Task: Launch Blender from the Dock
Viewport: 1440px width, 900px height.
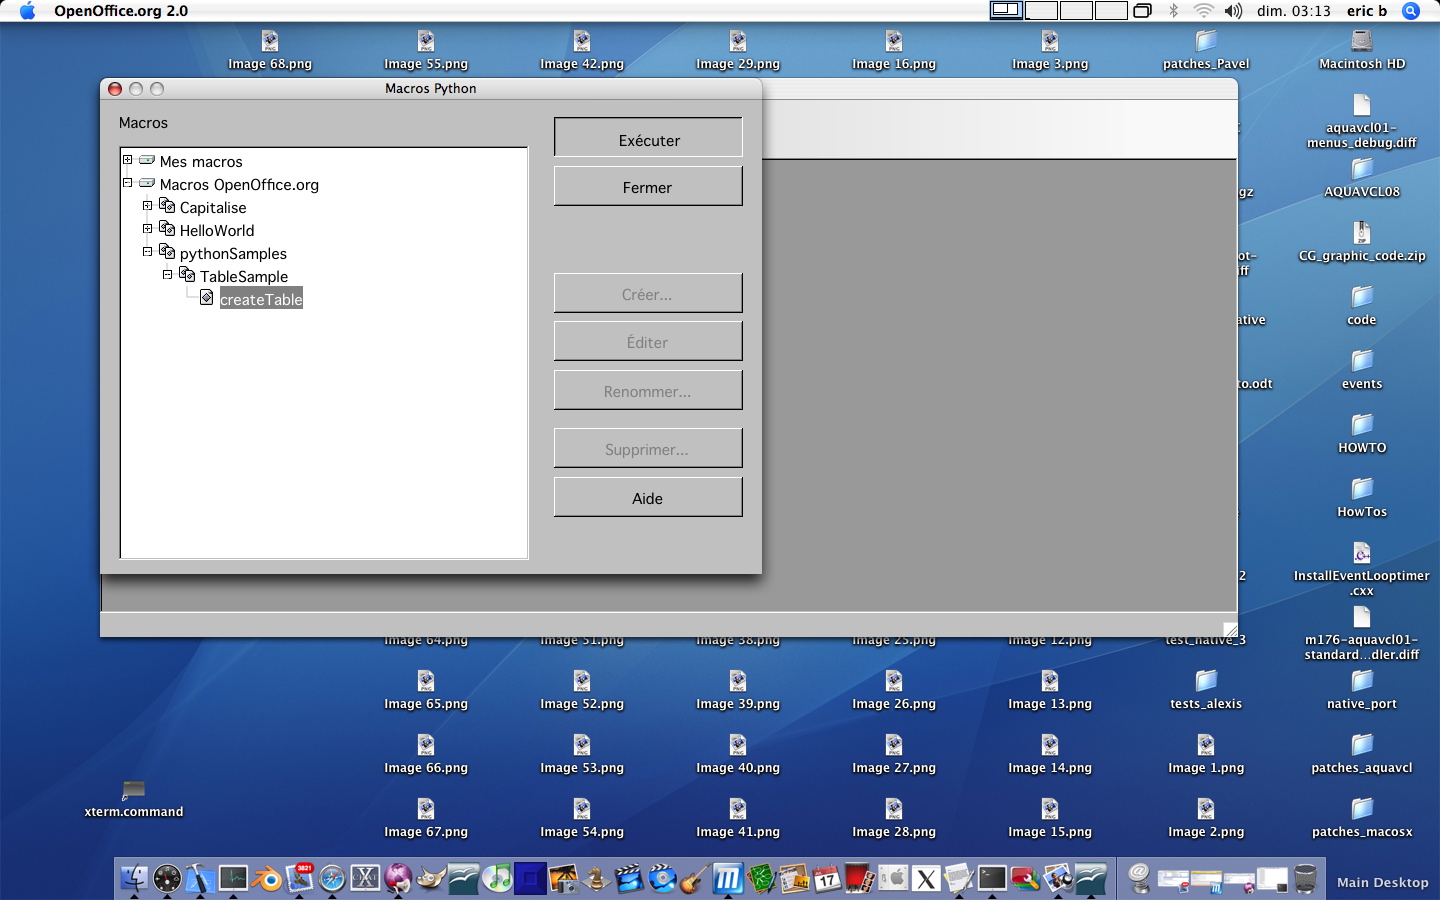Action: coord(266,879)
